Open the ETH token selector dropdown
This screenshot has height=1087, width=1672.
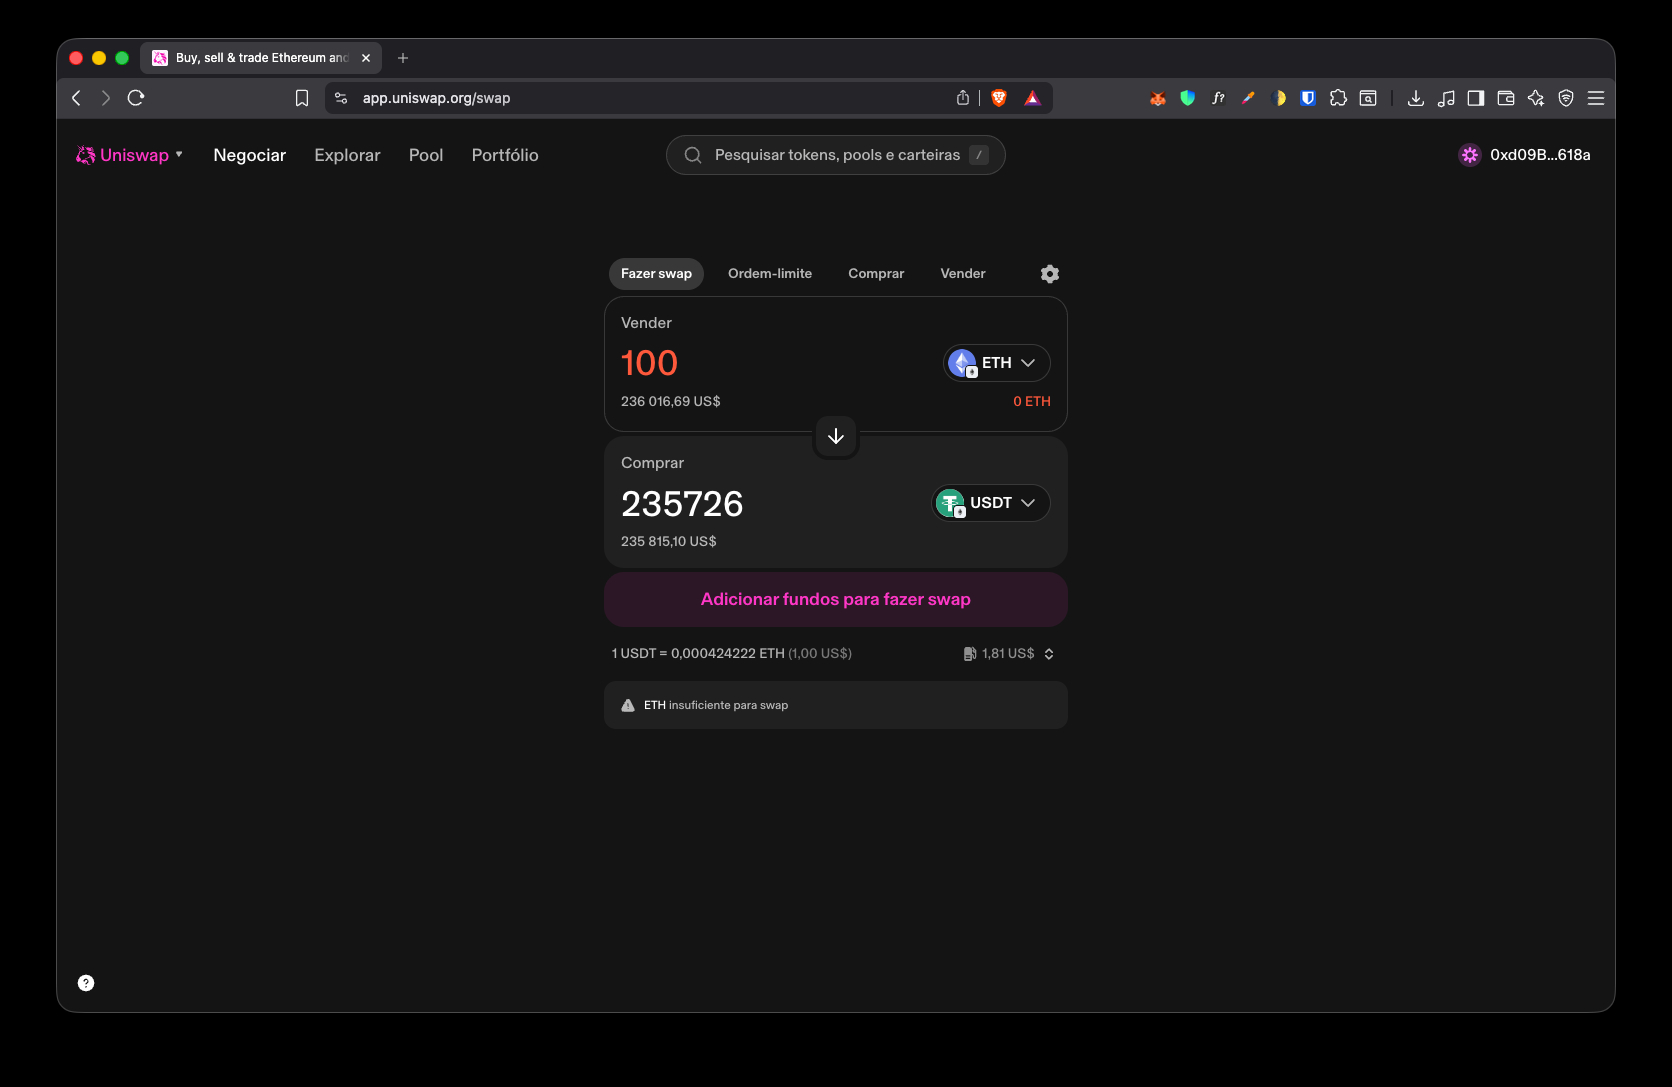pyautogui.click(x=997, y=363)
